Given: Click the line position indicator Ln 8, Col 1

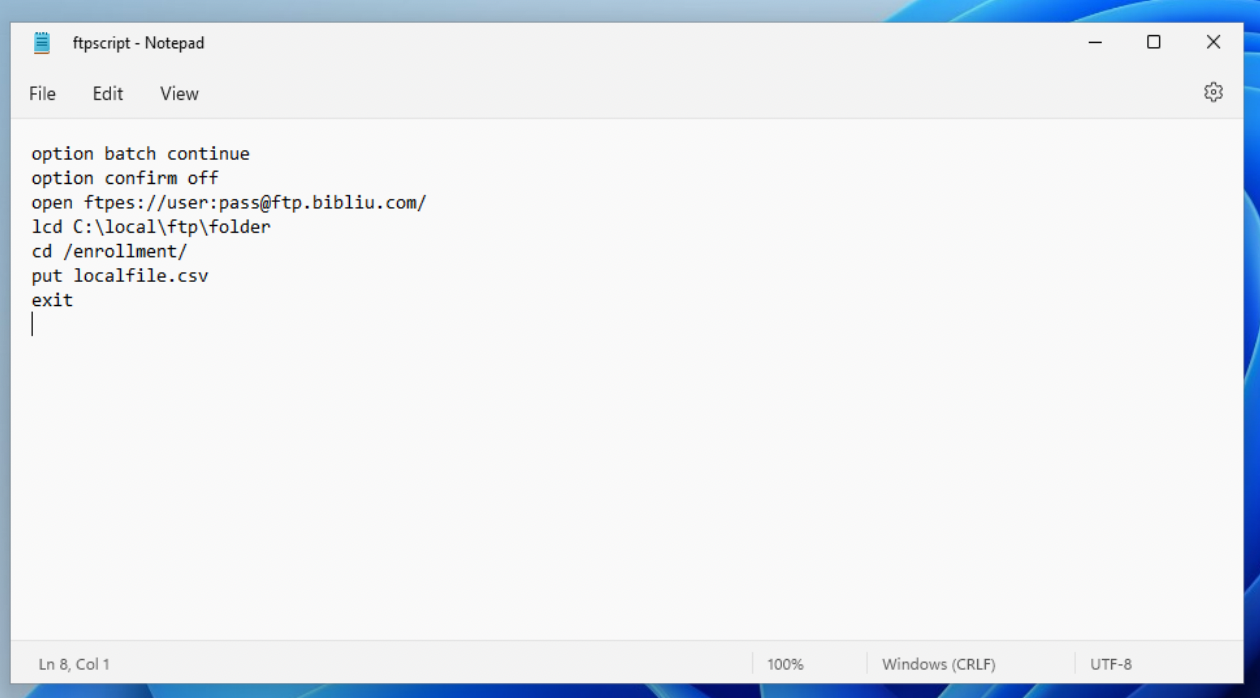Looking at the screenshot, I should click(74, 664).
